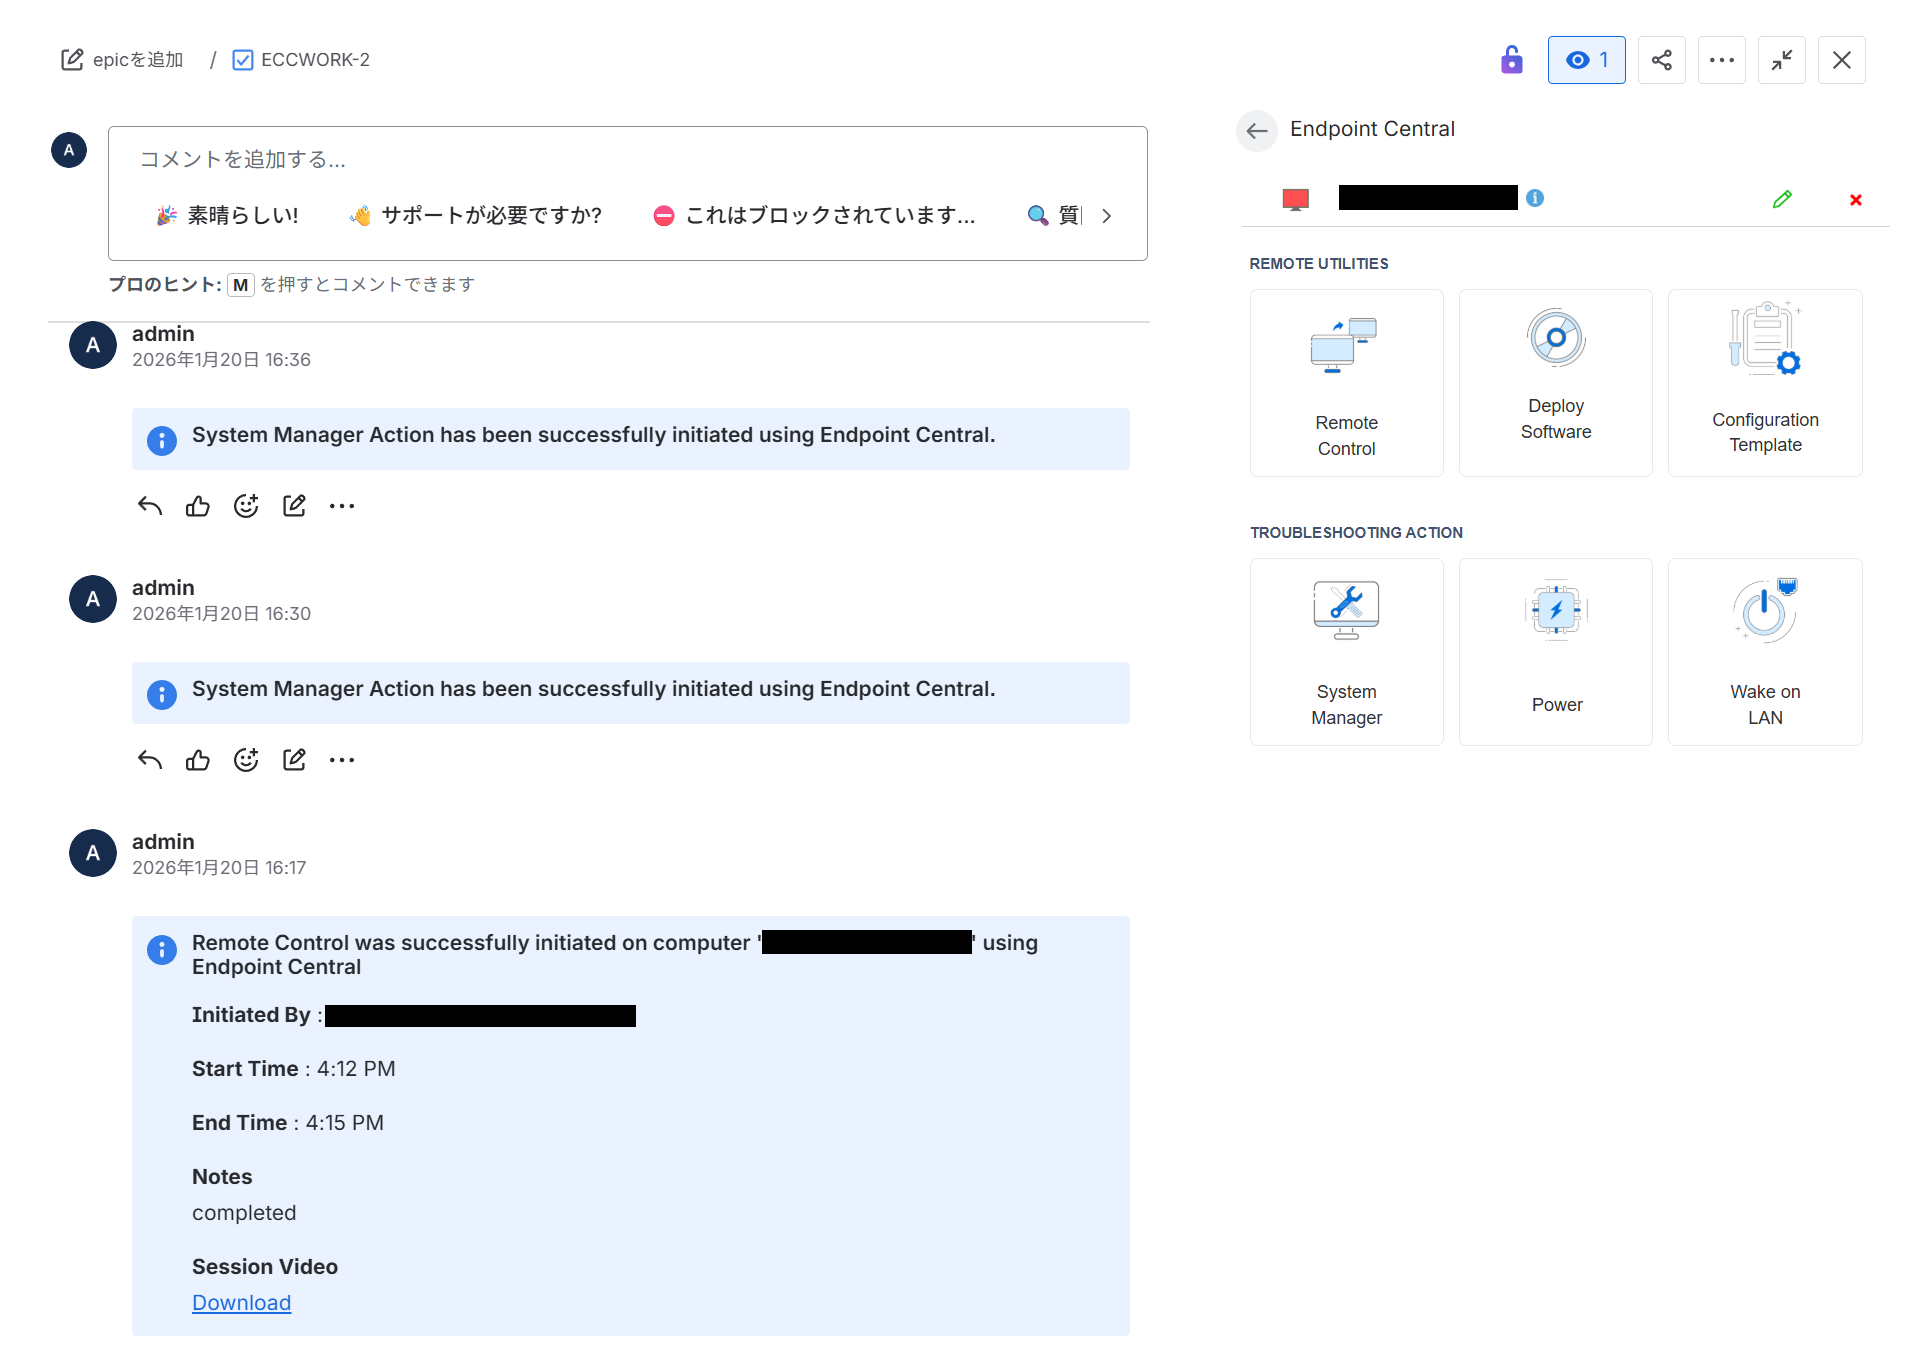Launch System Manager troubleshooting action
This screenshot has height=1350, width=1909.
1346,652
